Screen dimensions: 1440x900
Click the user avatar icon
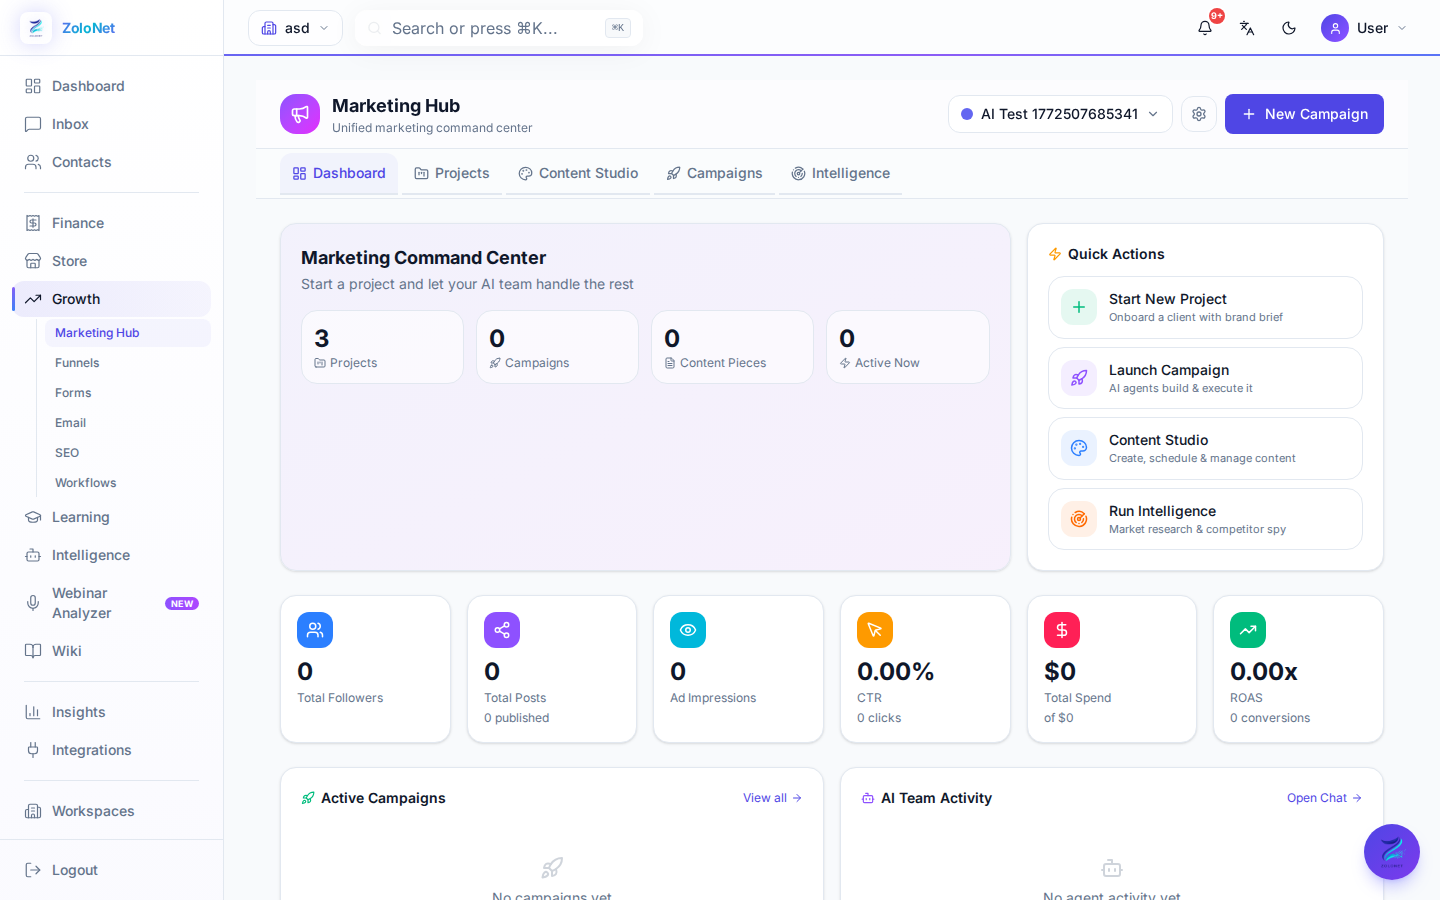[1335, 28]
